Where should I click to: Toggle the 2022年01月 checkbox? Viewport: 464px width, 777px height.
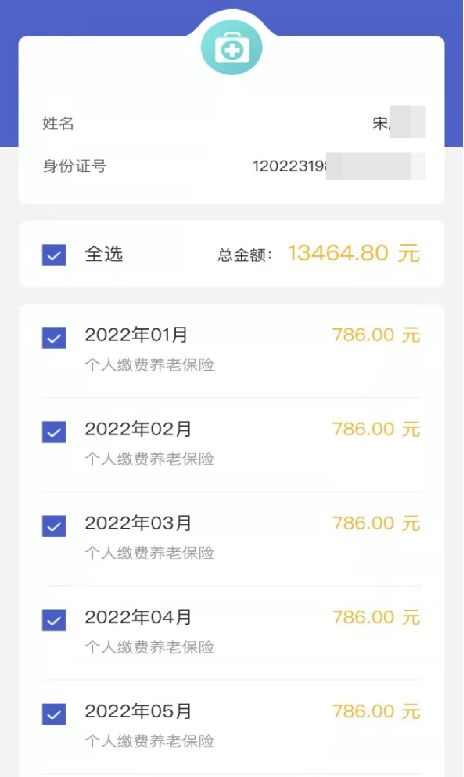coord(54,338)
